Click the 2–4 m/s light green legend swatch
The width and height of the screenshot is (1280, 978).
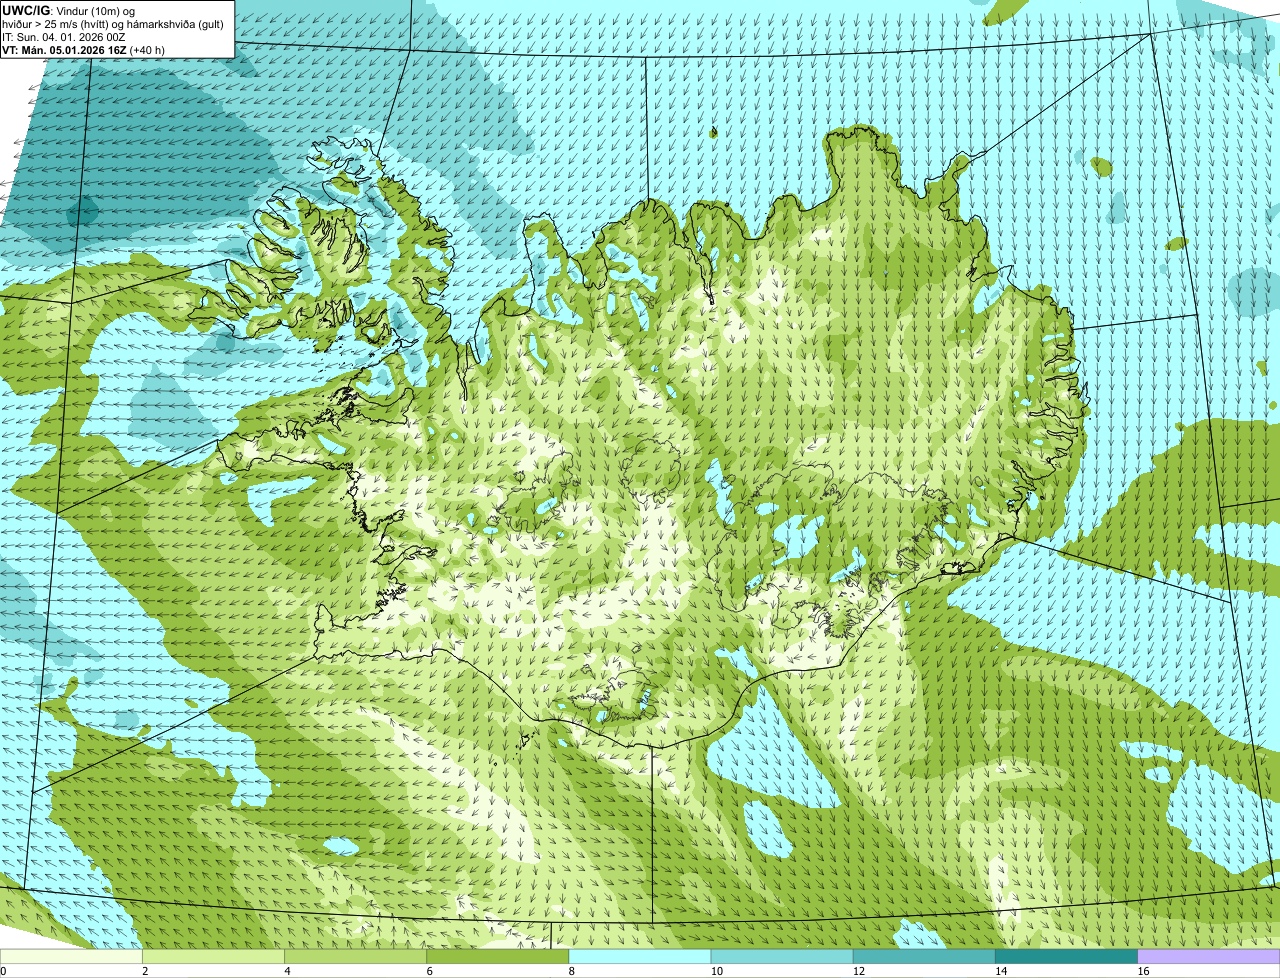click(214, 956)
